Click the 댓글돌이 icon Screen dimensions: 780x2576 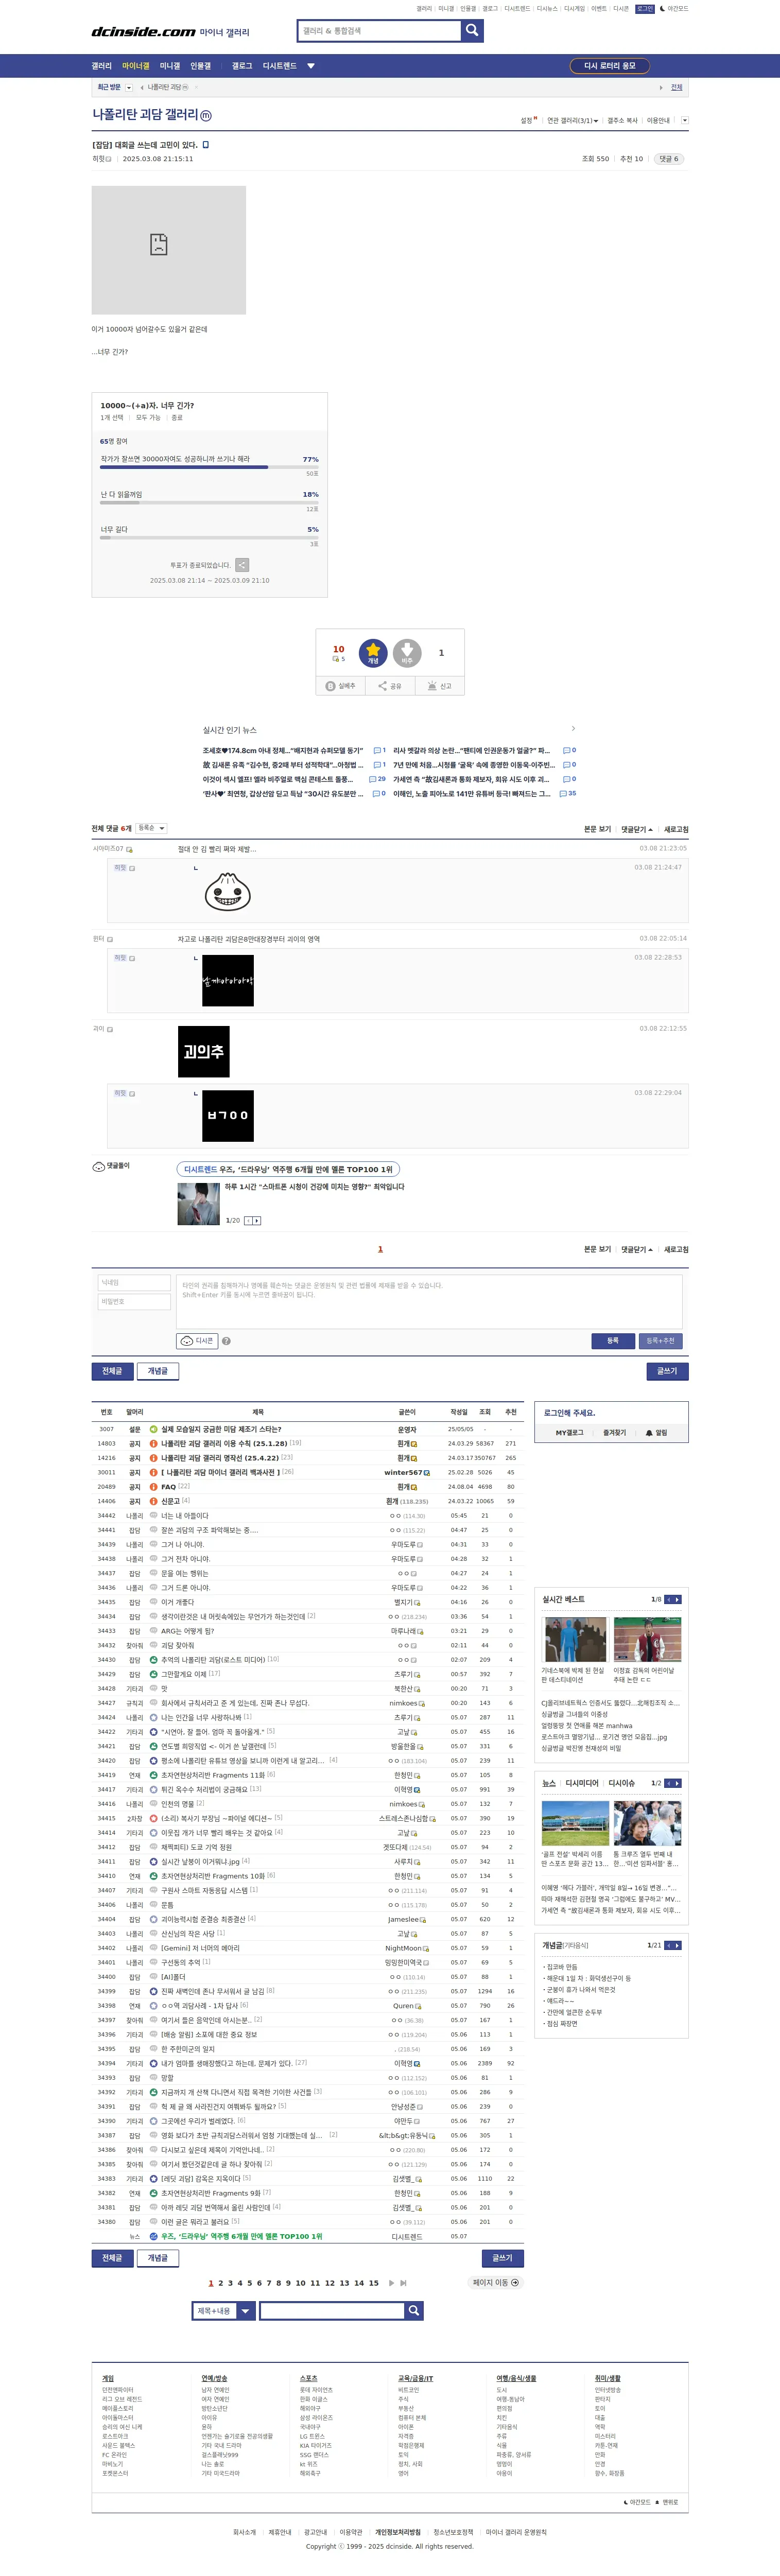point(99,1166)
